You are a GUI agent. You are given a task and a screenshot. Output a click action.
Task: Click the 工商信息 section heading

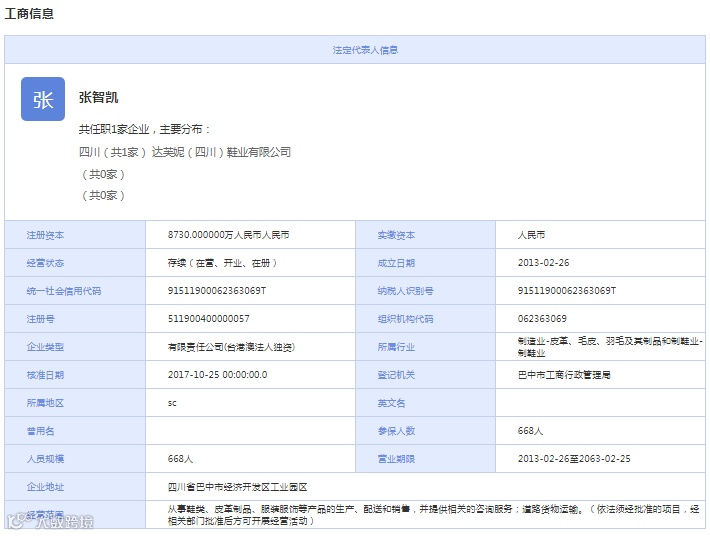29,14
